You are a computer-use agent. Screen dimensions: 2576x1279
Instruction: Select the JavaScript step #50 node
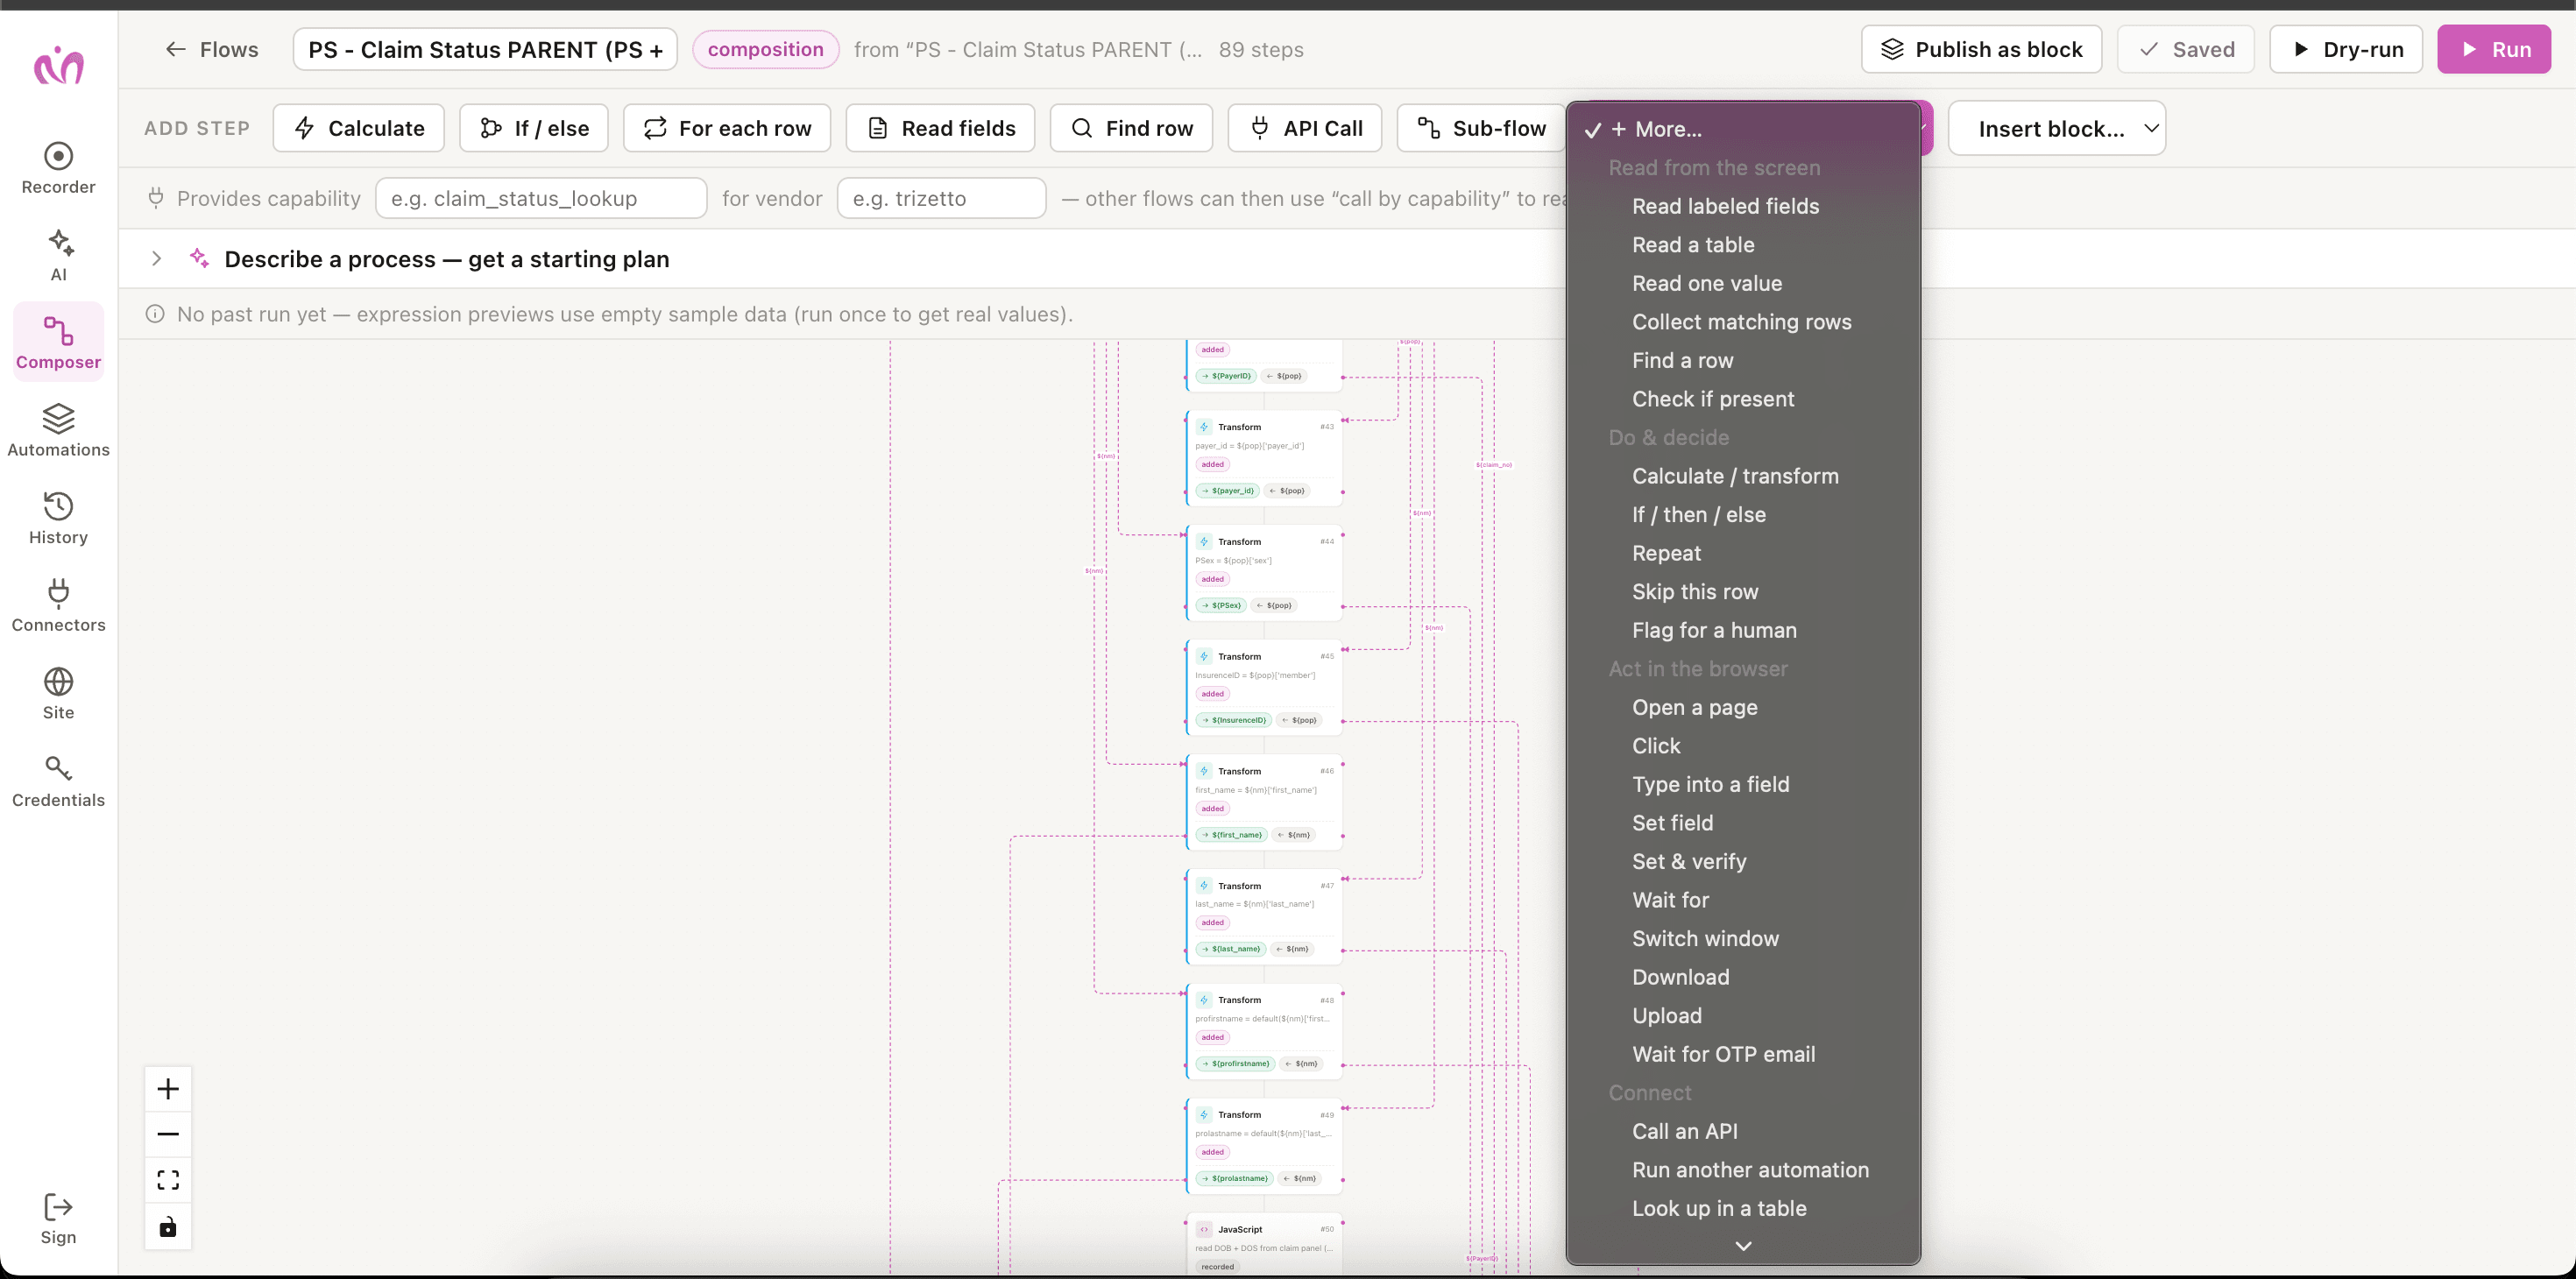click(x=1264, y=1245)
